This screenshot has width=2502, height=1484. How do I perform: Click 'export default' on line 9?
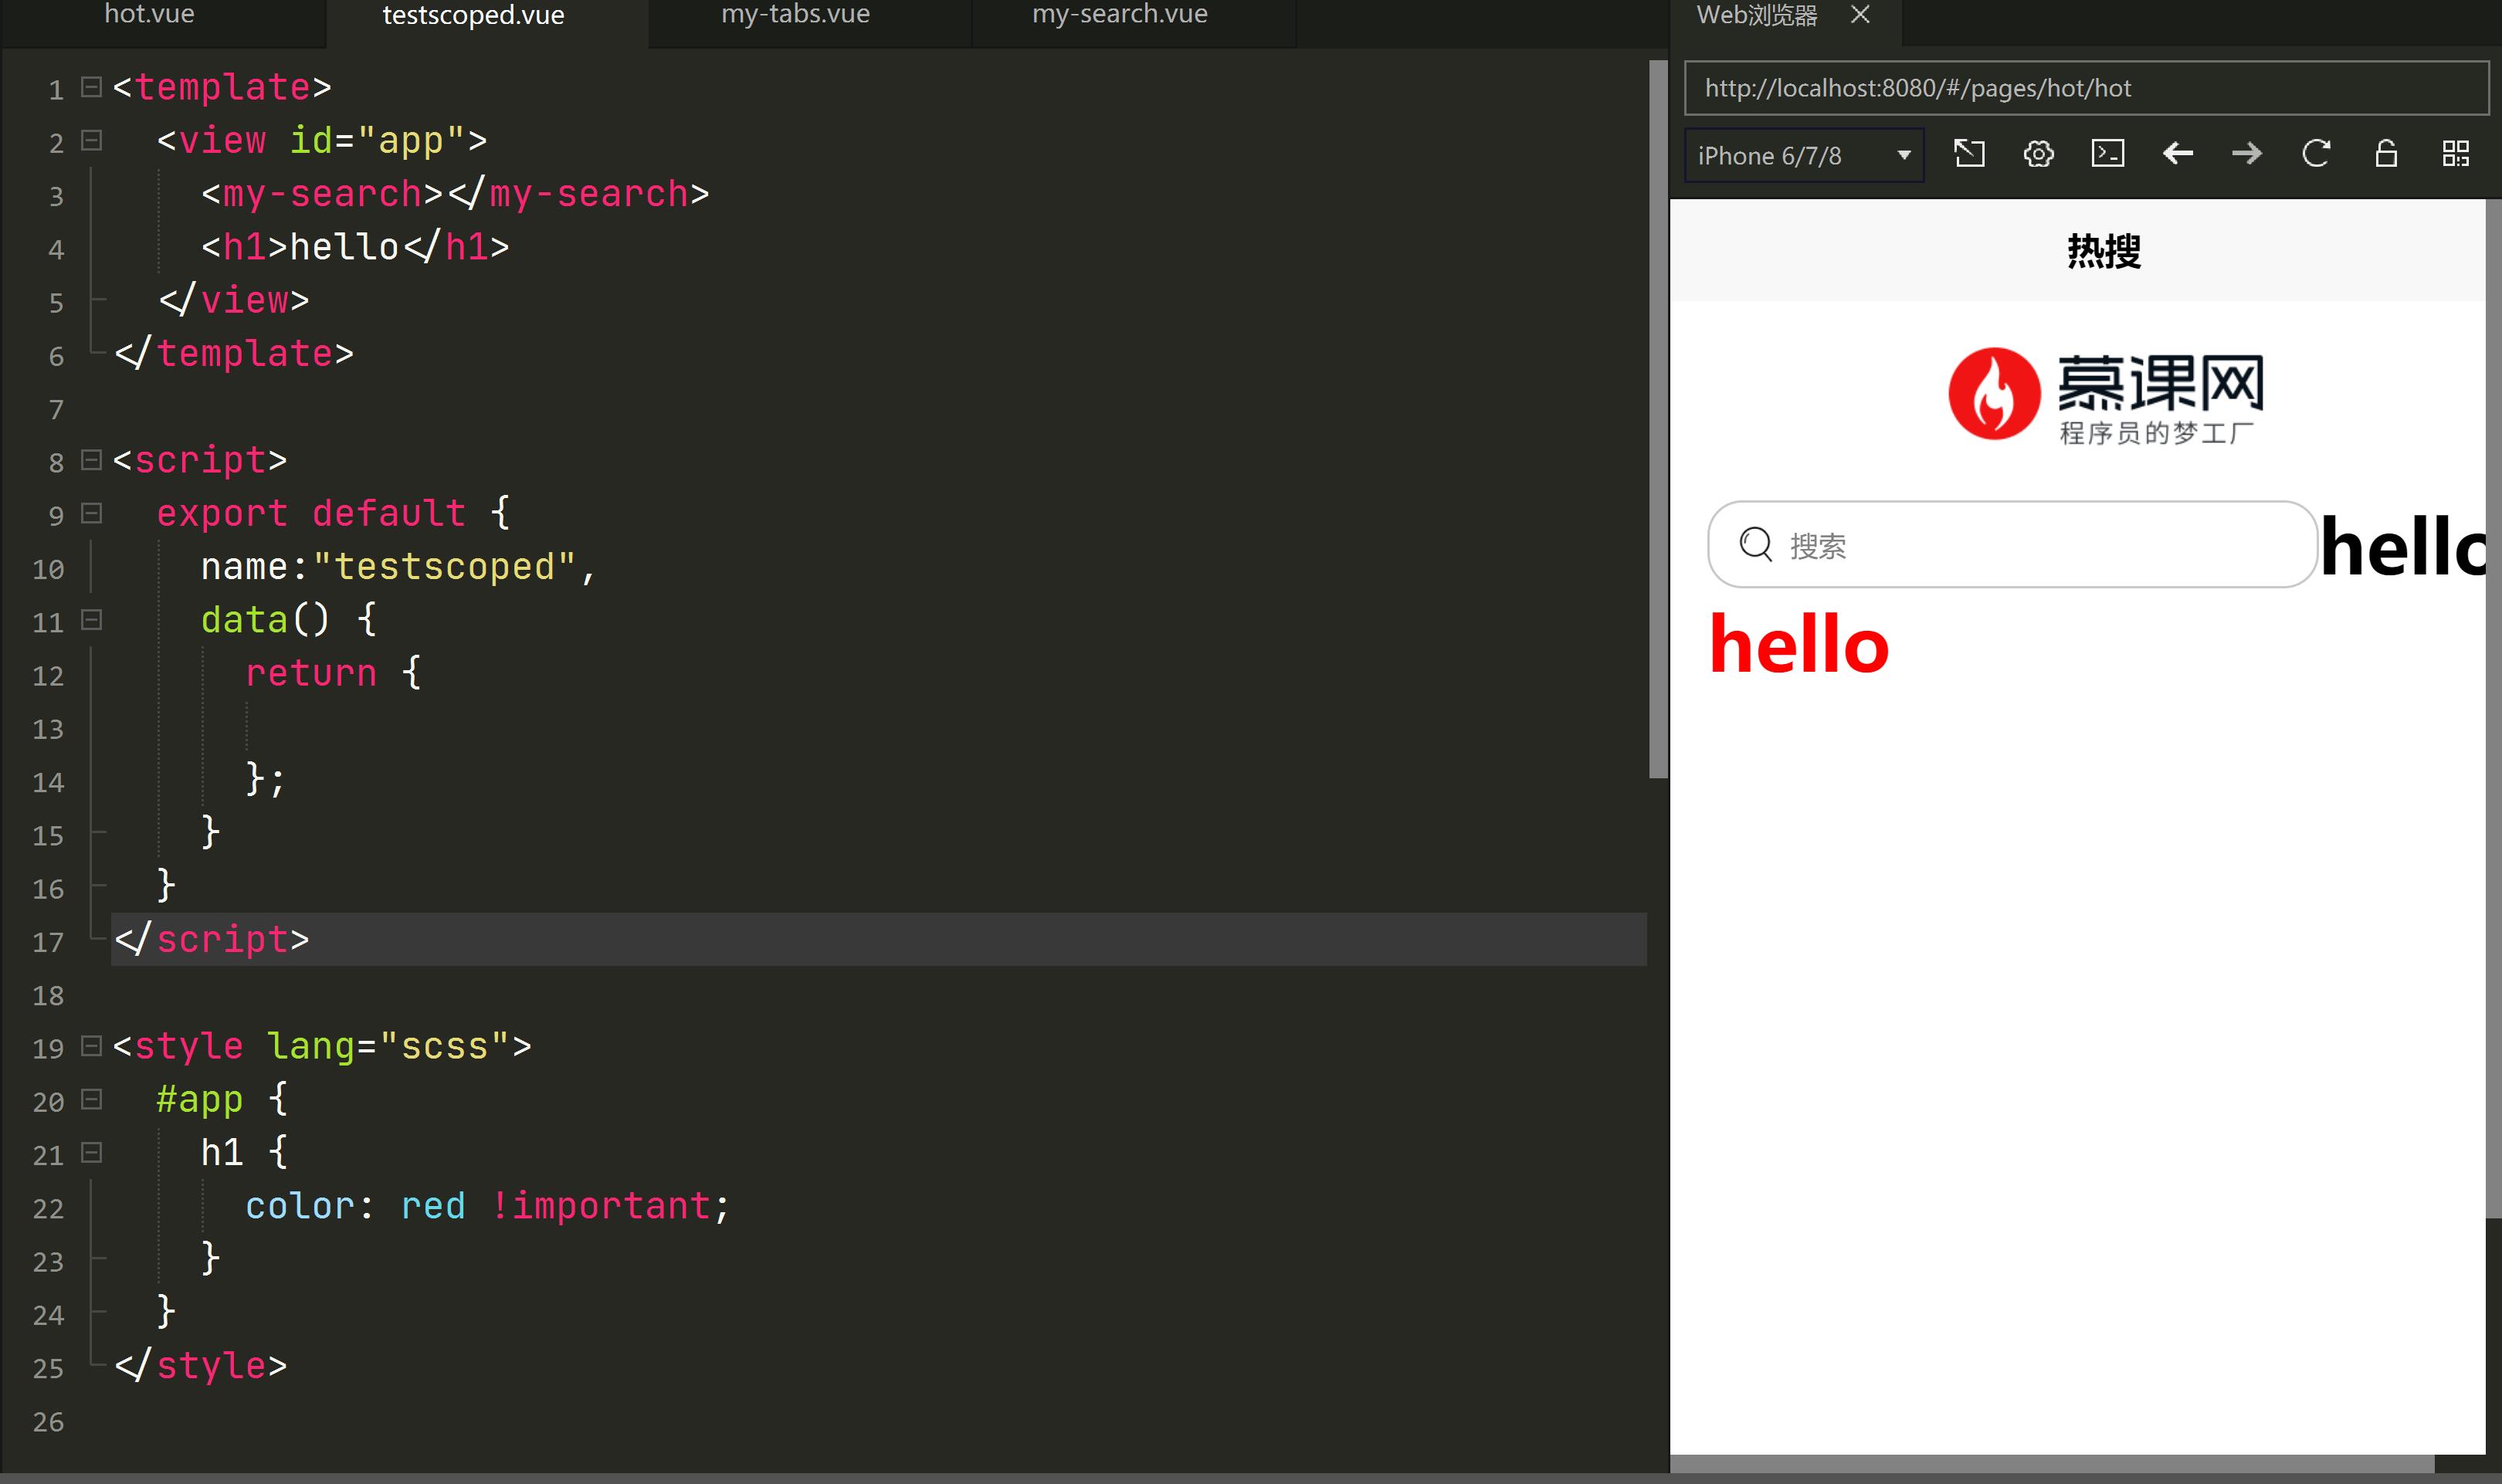[311, 513]
